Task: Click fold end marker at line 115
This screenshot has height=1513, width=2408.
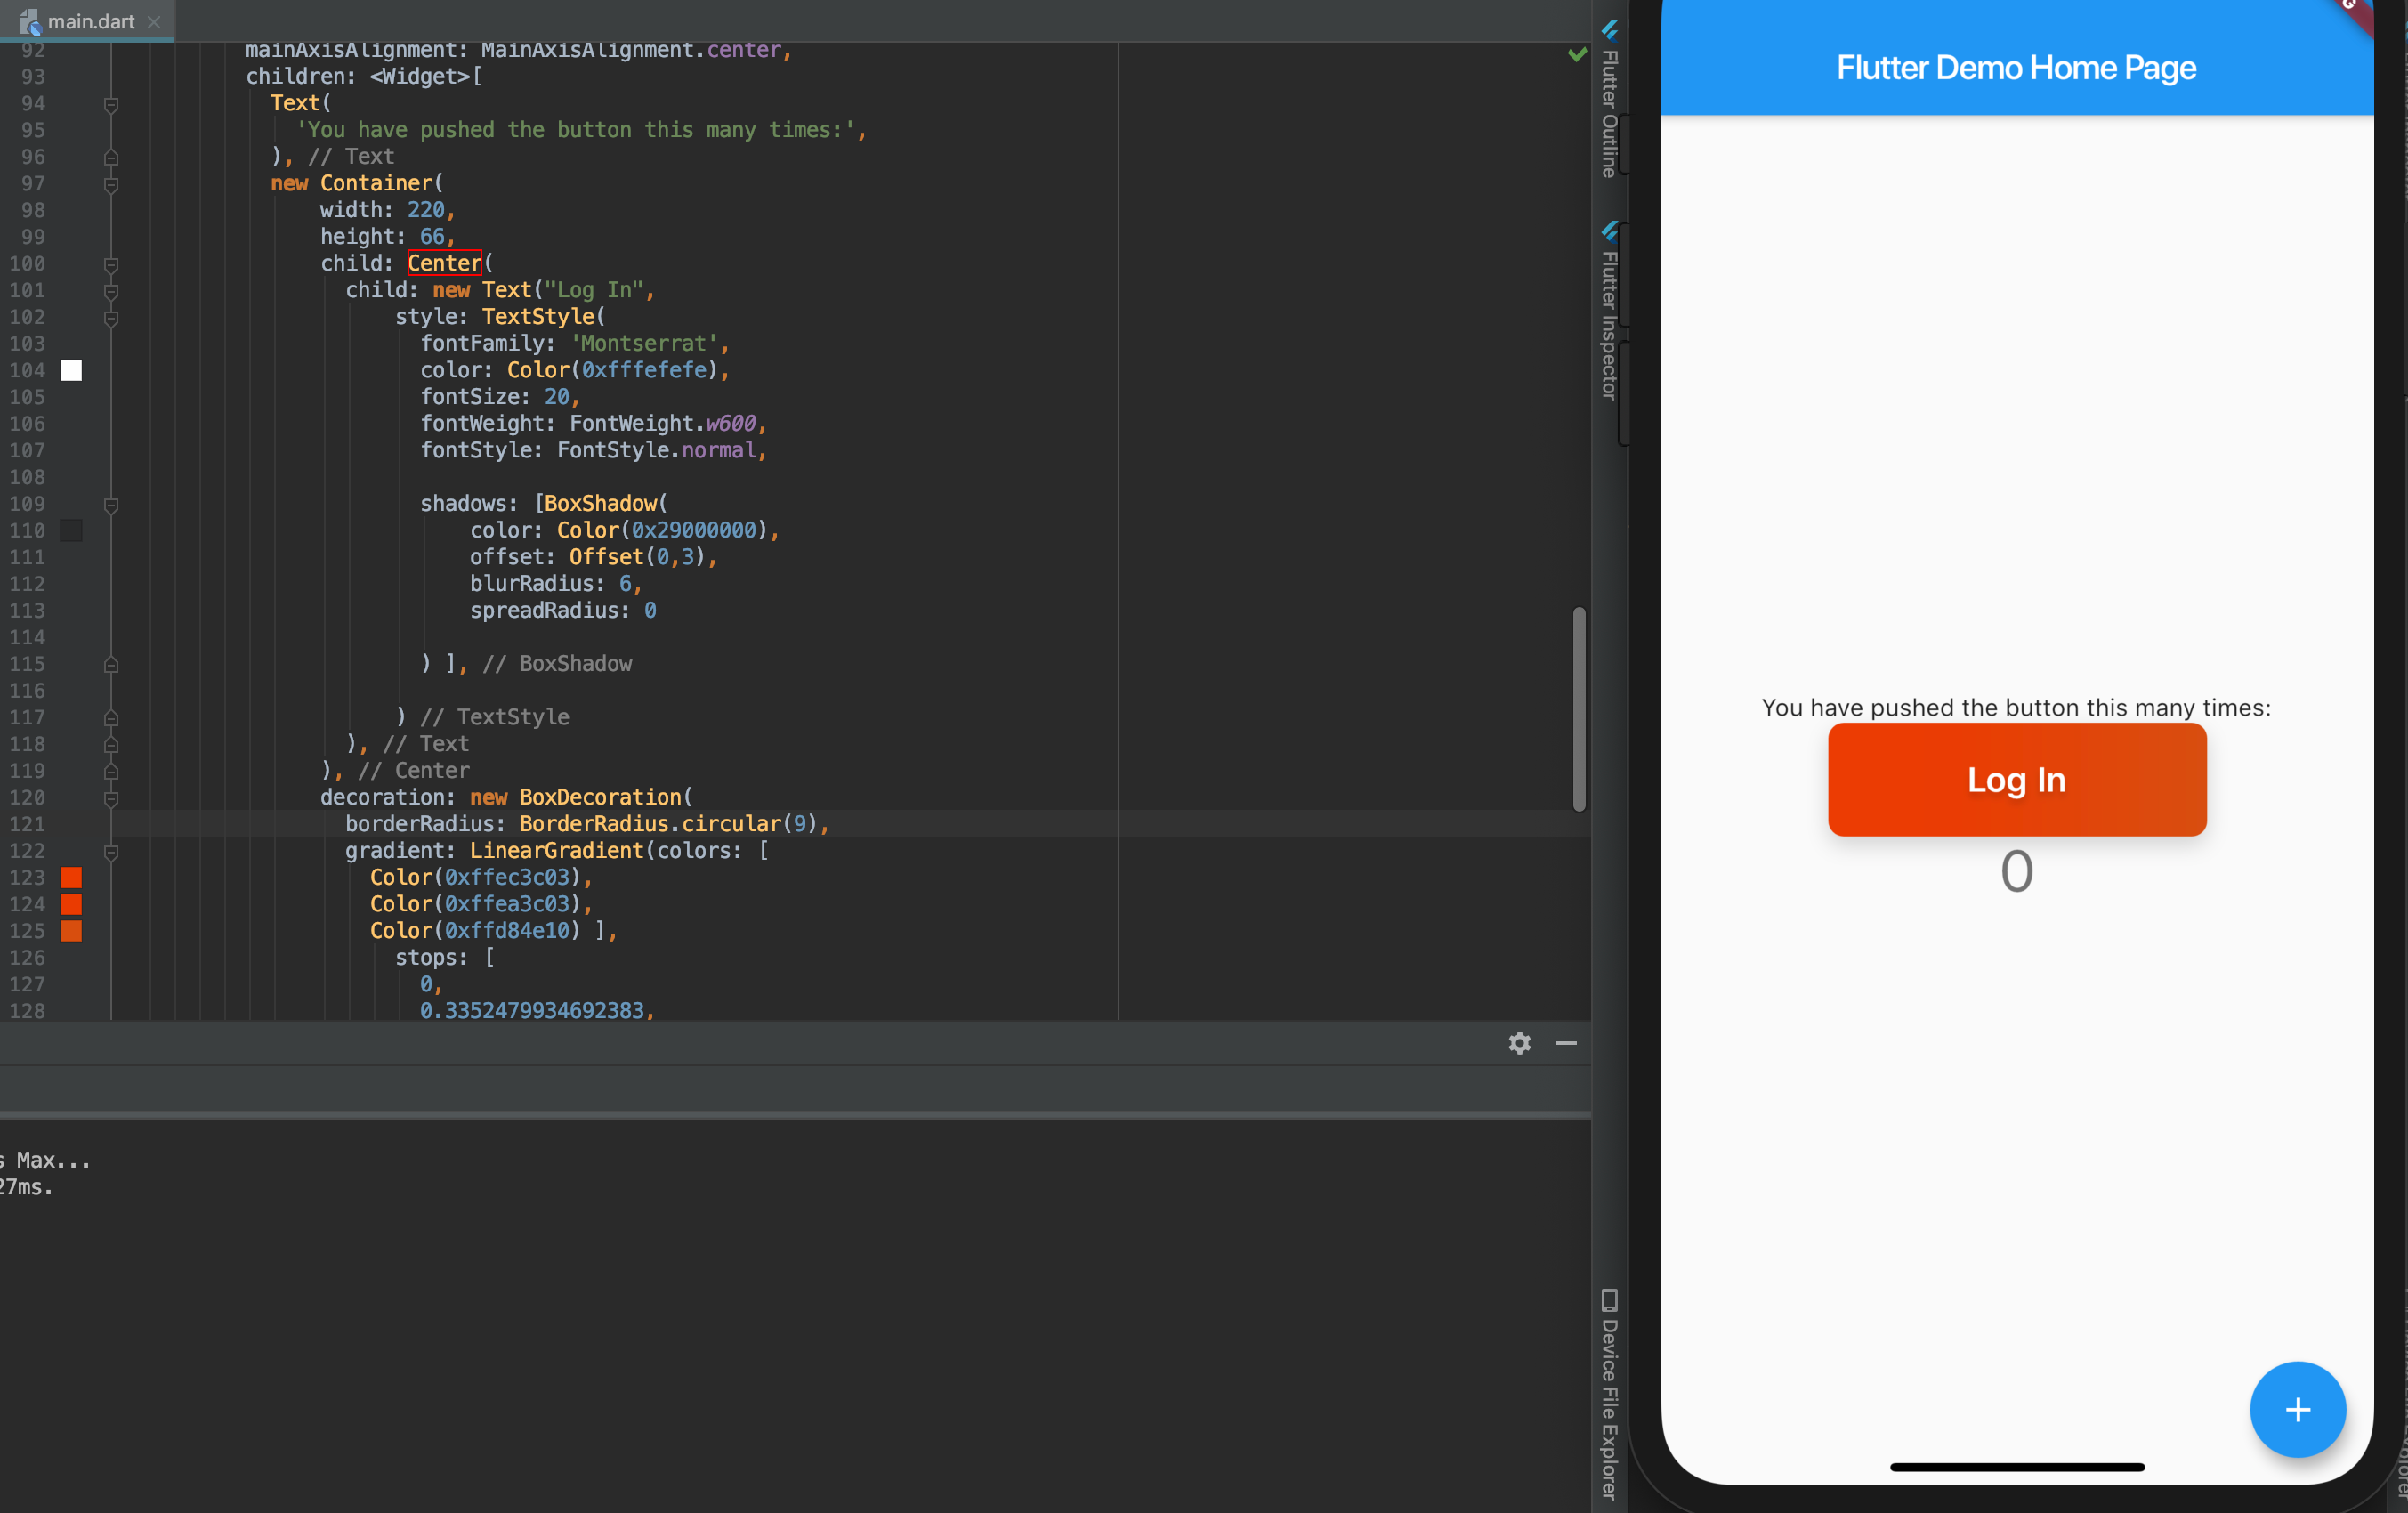Action: click(111, 664)
